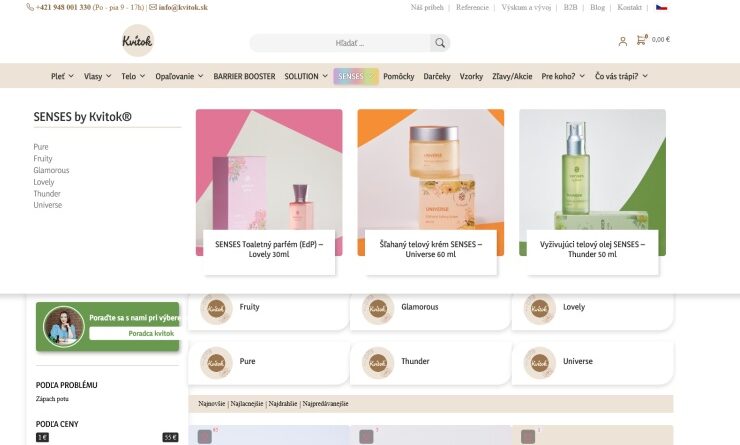The height and width of the screenshot is (445, 740).
Task: Click the Kvitok badge on Thunder tile
Action: pos(378,363)
